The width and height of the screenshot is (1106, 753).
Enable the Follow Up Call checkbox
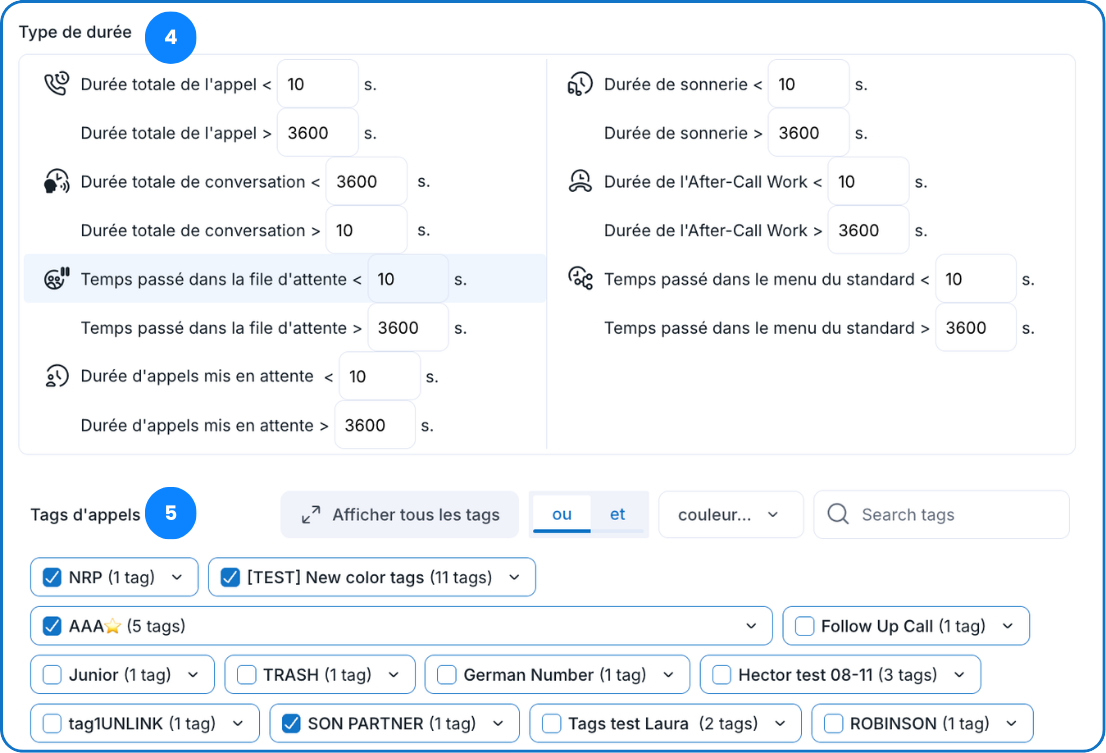804,626
